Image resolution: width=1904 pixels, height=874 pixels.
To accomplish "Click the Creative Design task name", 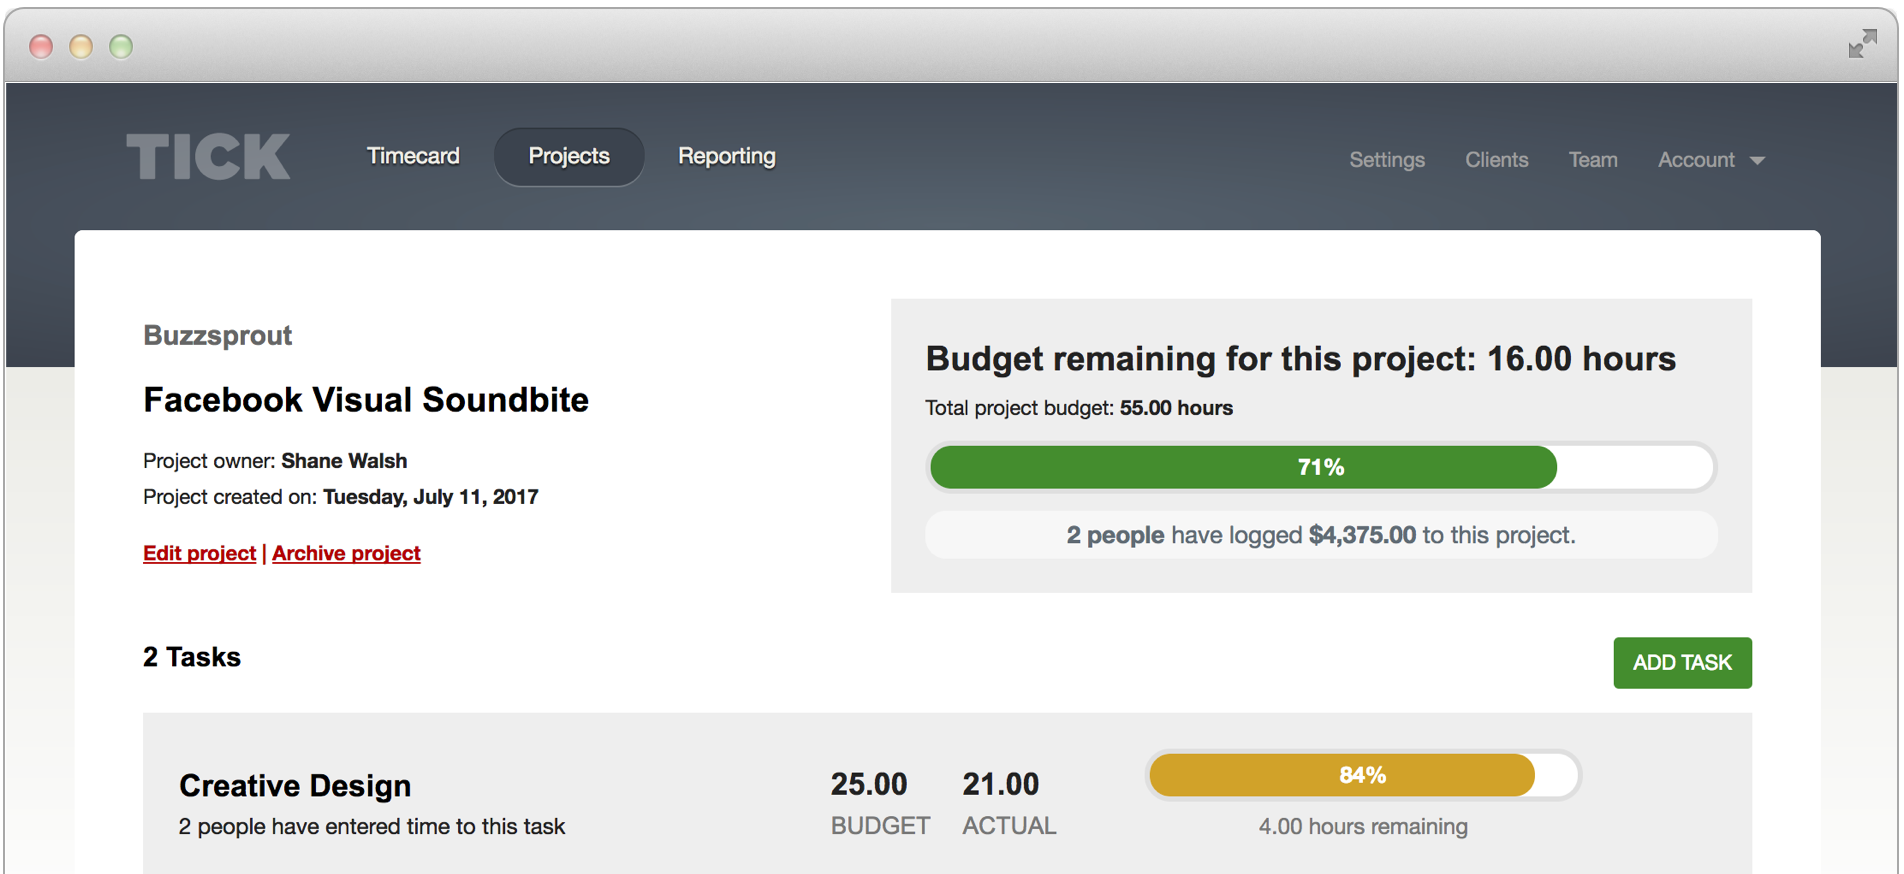I will click(x=294, y=786).
